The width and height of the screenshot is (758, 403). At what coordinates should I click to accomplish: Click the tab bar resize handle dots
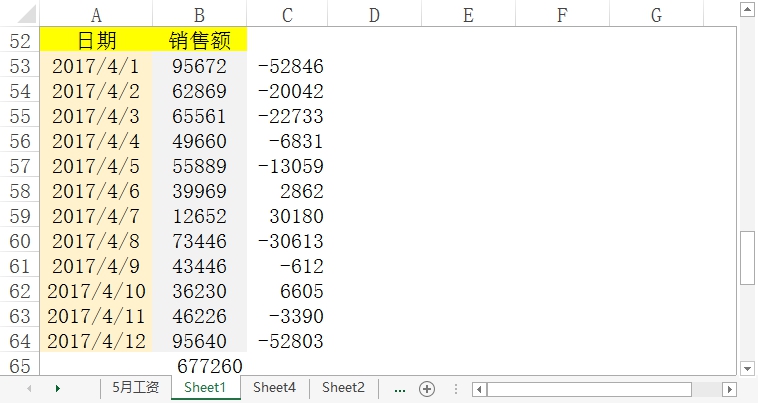pos(455,389)
